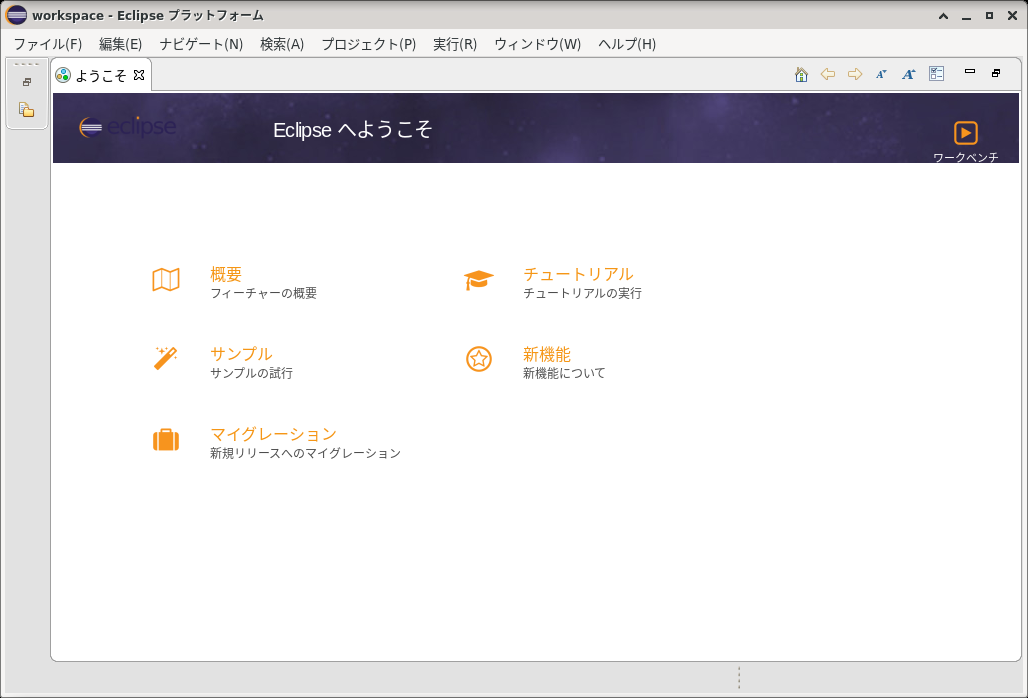
Task: Click the Home icon in welcome toolbar
Action: click(x=801, y=74)
